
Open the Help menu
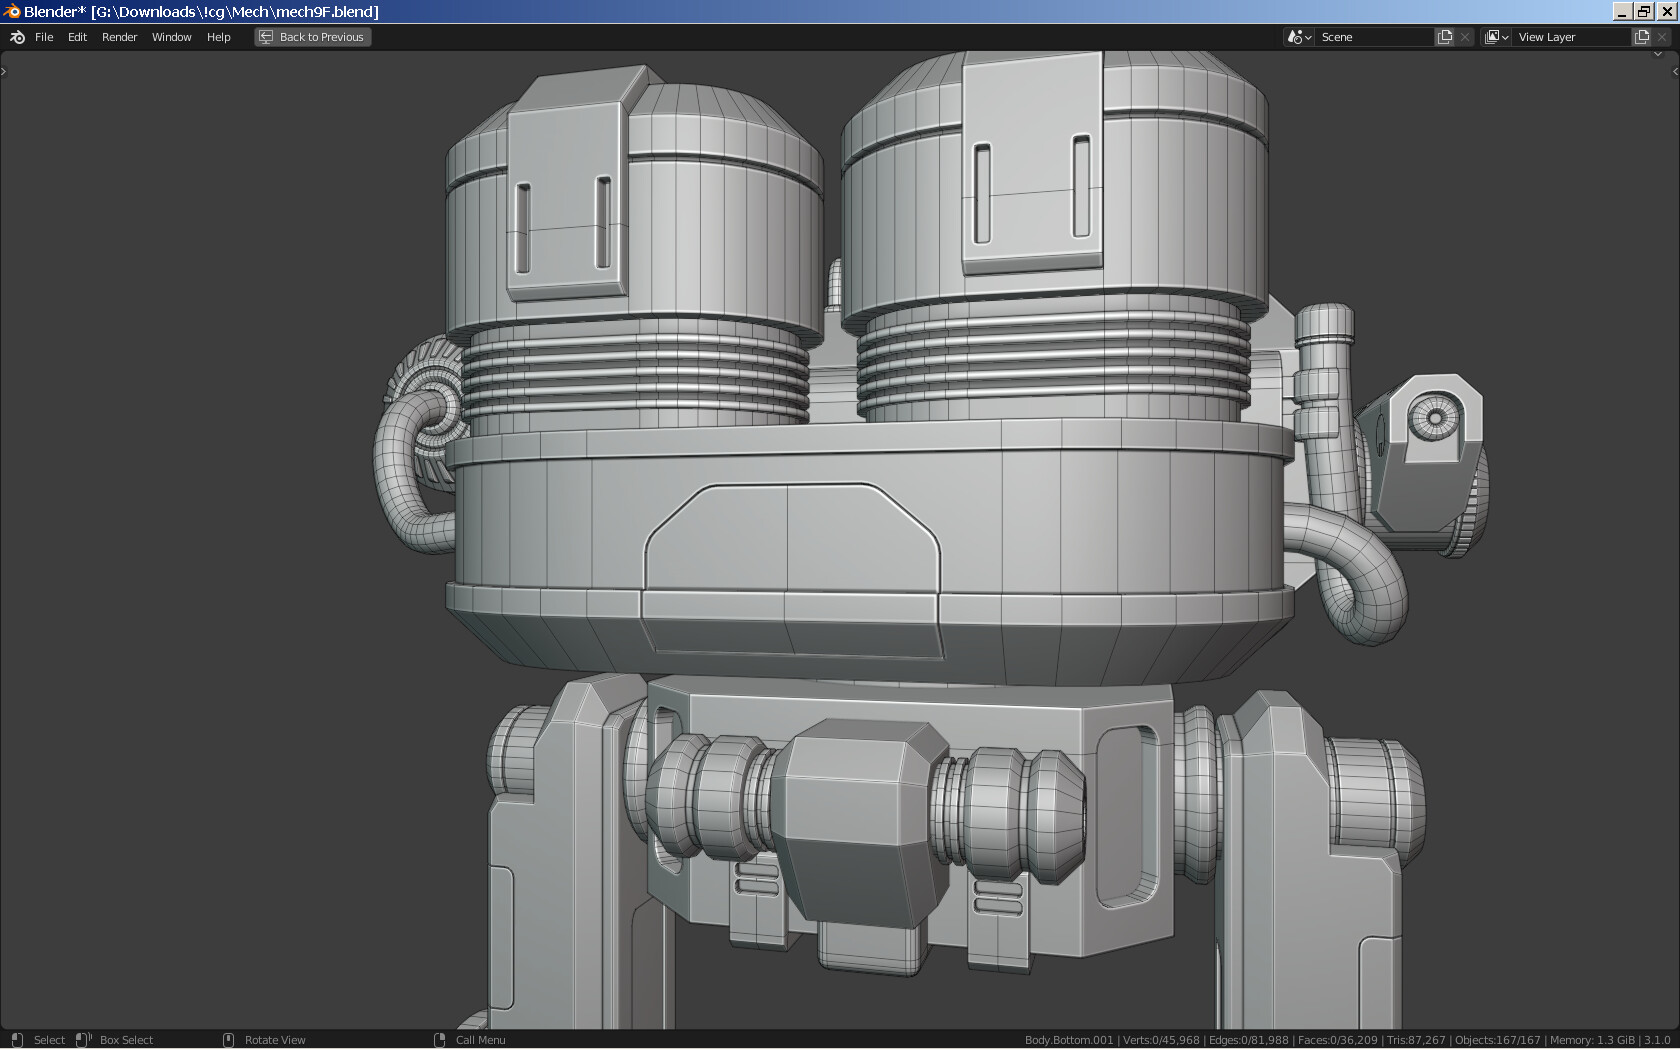tap(218, 37)
